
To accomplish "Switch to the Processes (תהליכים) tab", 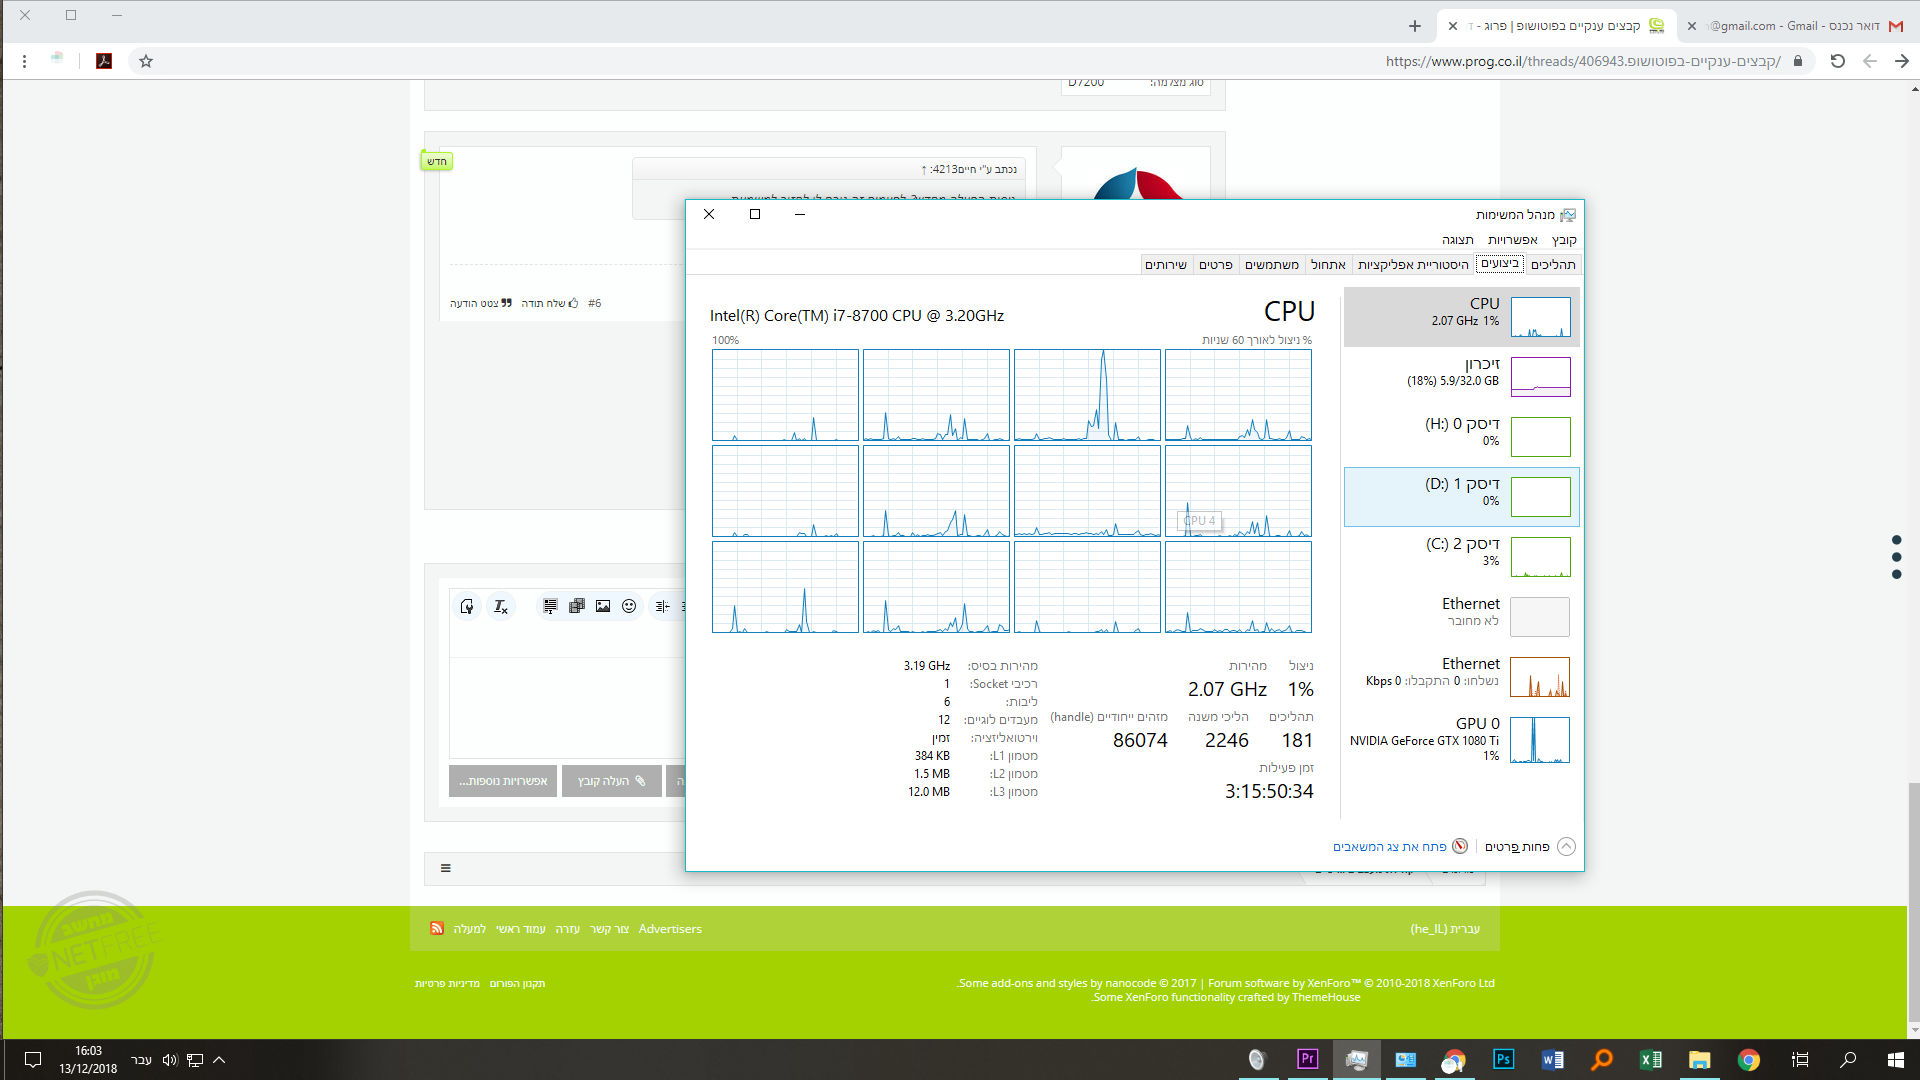I will [1553, 264].
